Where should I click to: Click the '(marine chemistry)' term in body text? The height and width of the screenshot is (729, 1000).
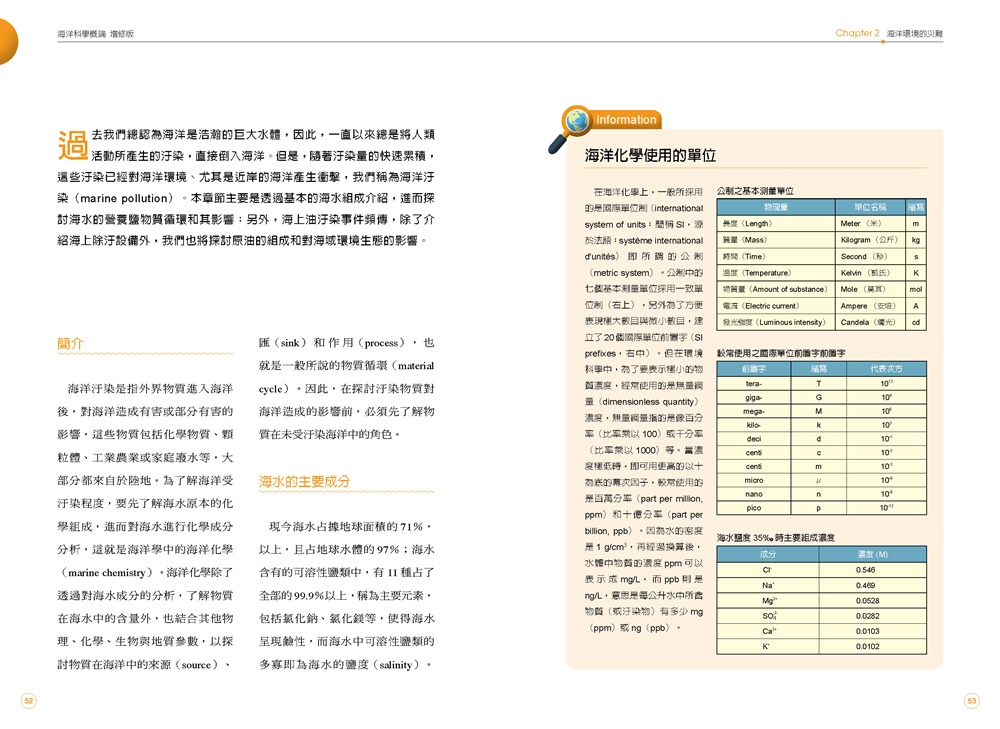(x=107, y=573)
